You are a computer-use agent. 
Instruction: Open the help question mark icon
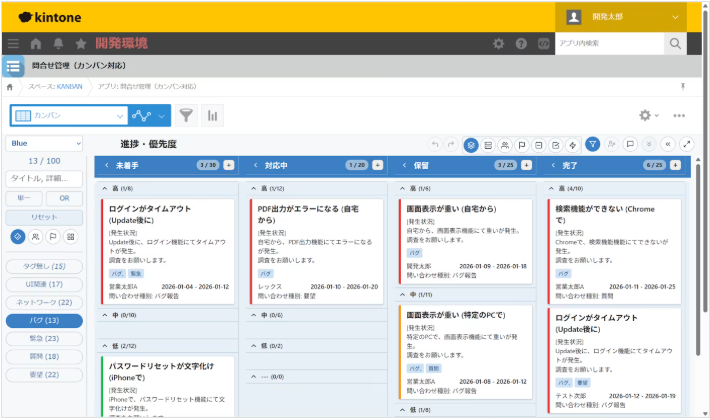pos(521,43)
